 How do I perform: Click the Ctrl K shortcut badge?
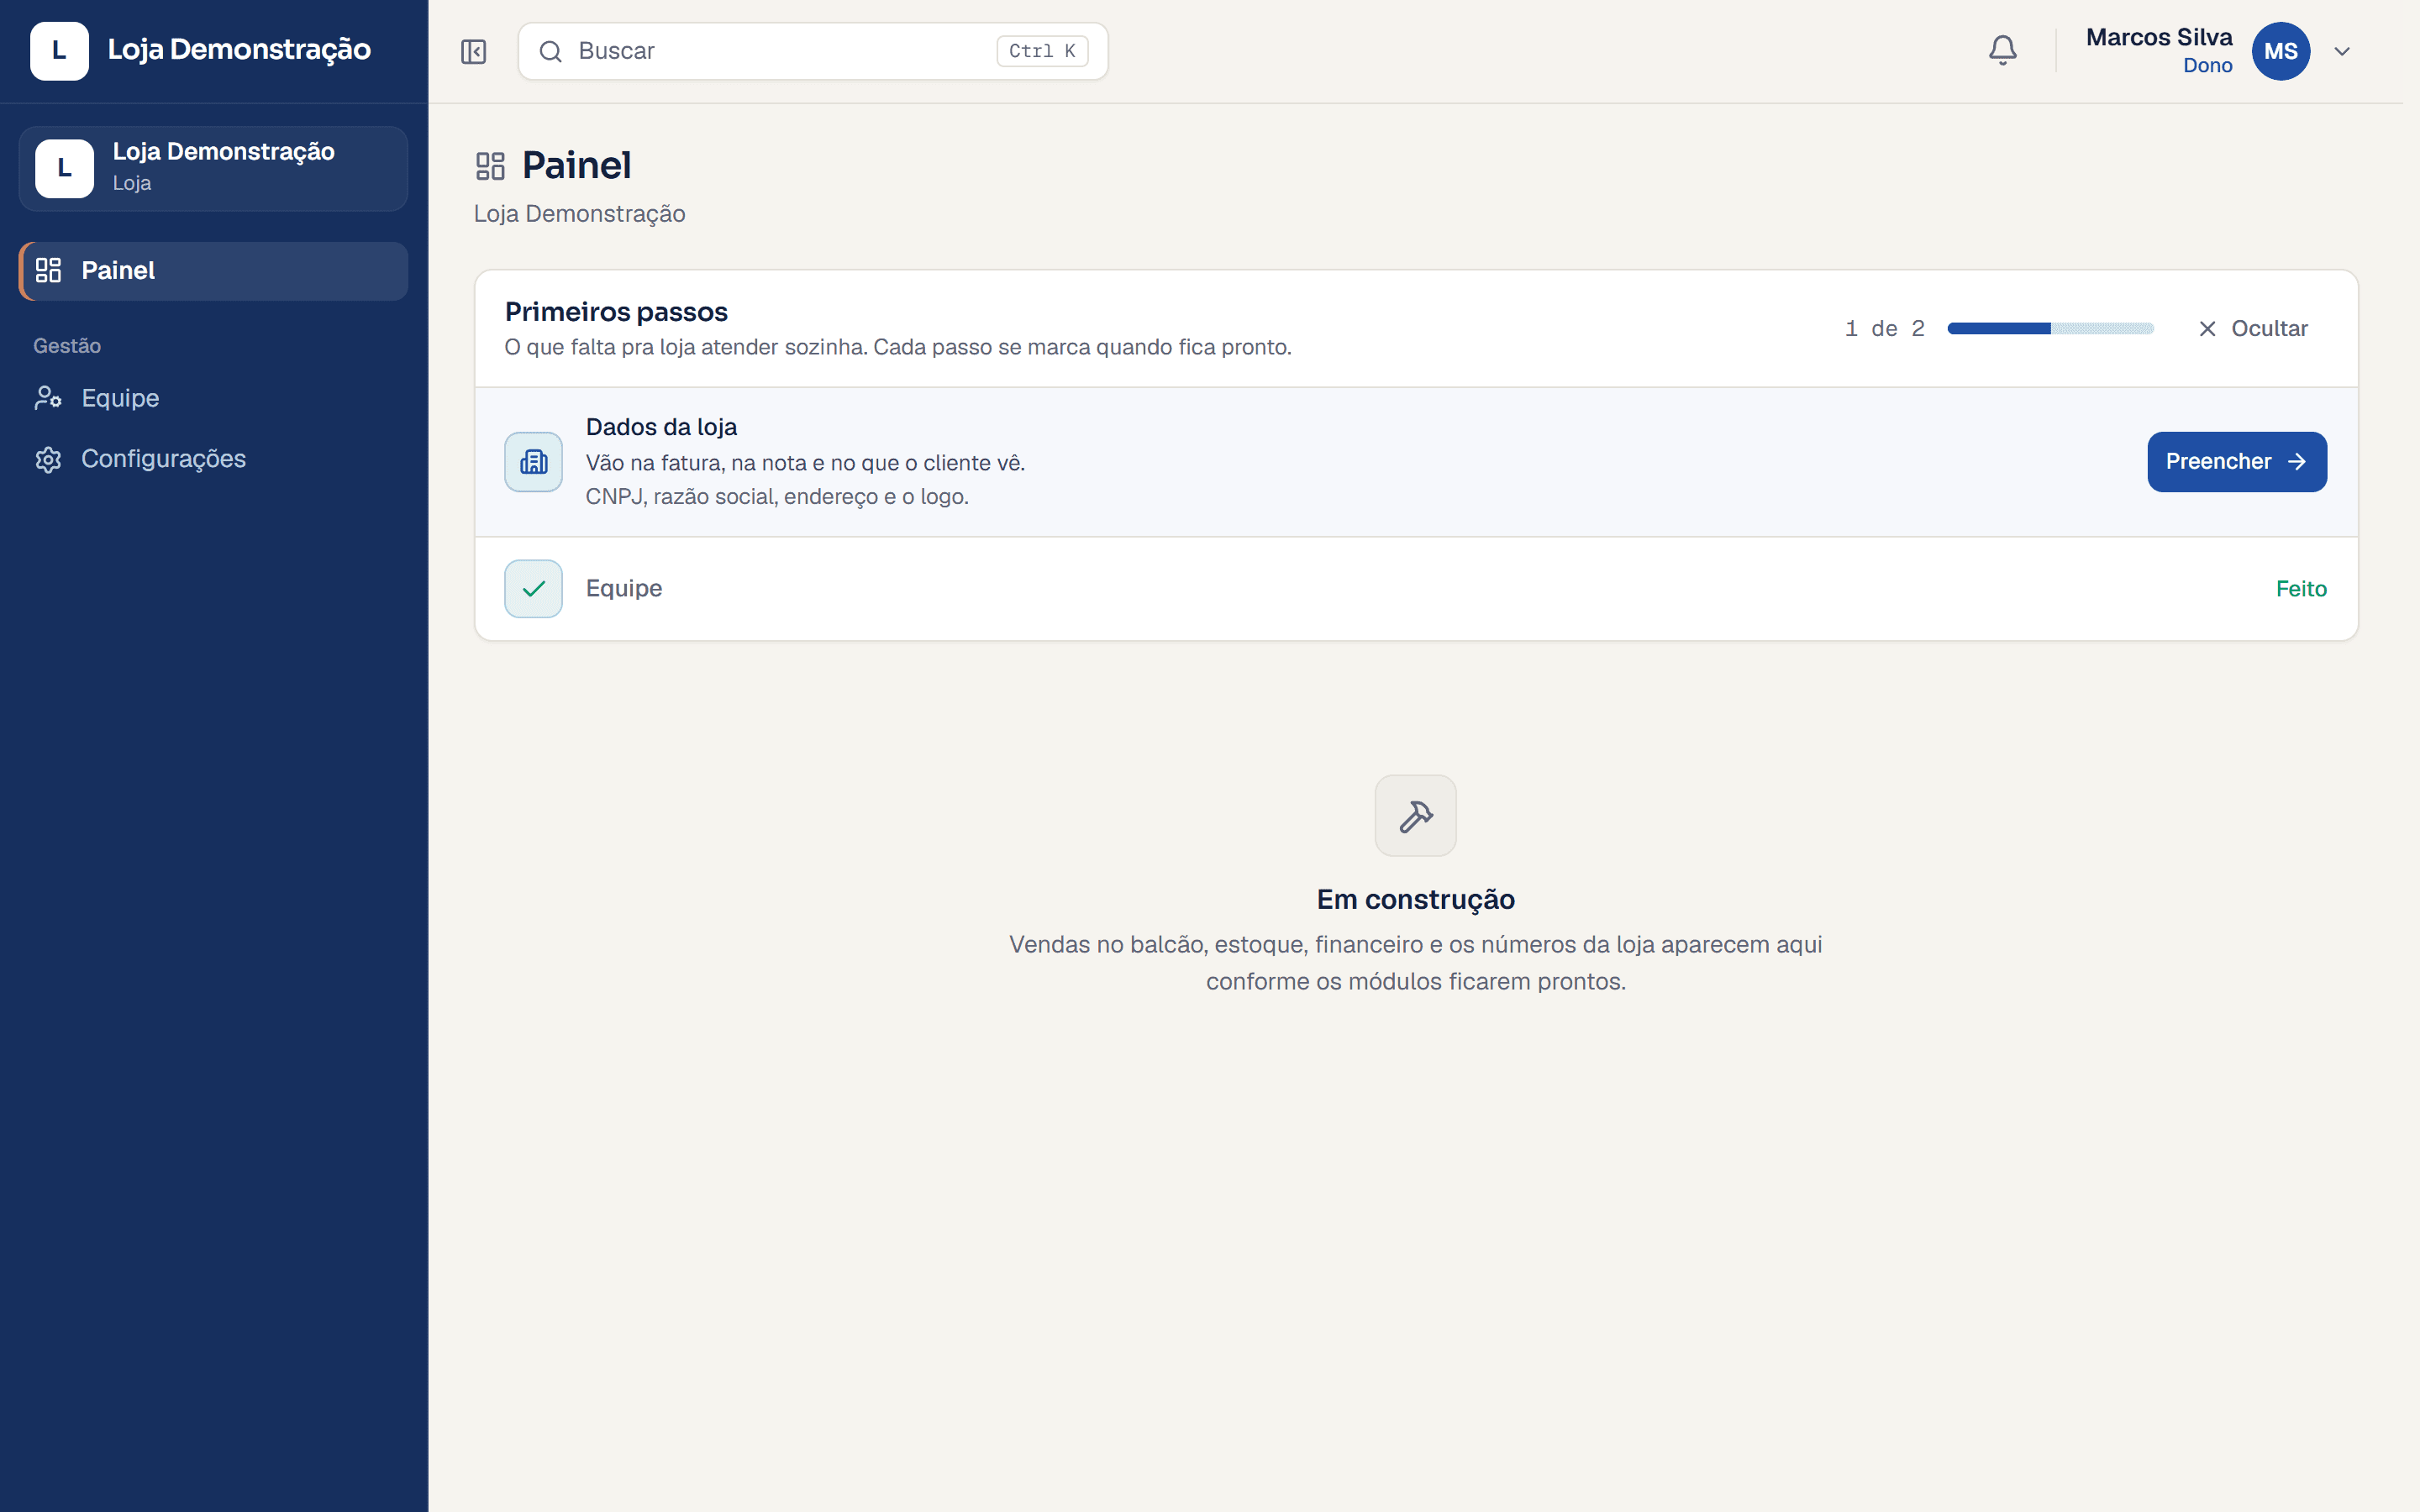click(1042, 51)
